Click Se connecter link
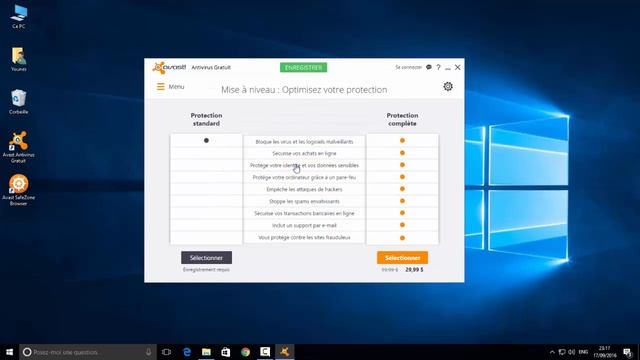The height and width of the screenshot is (360, 640). (408, 67)
